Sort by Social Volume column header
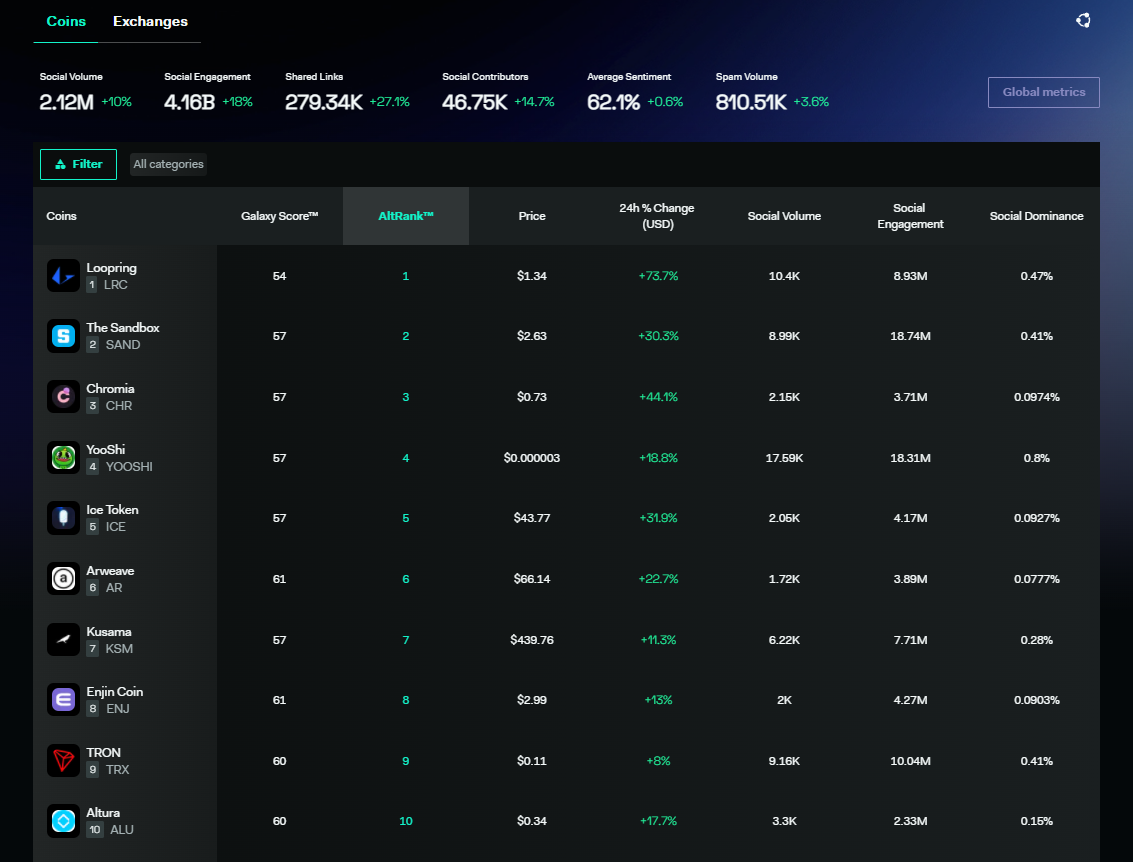 coord(784,216)
